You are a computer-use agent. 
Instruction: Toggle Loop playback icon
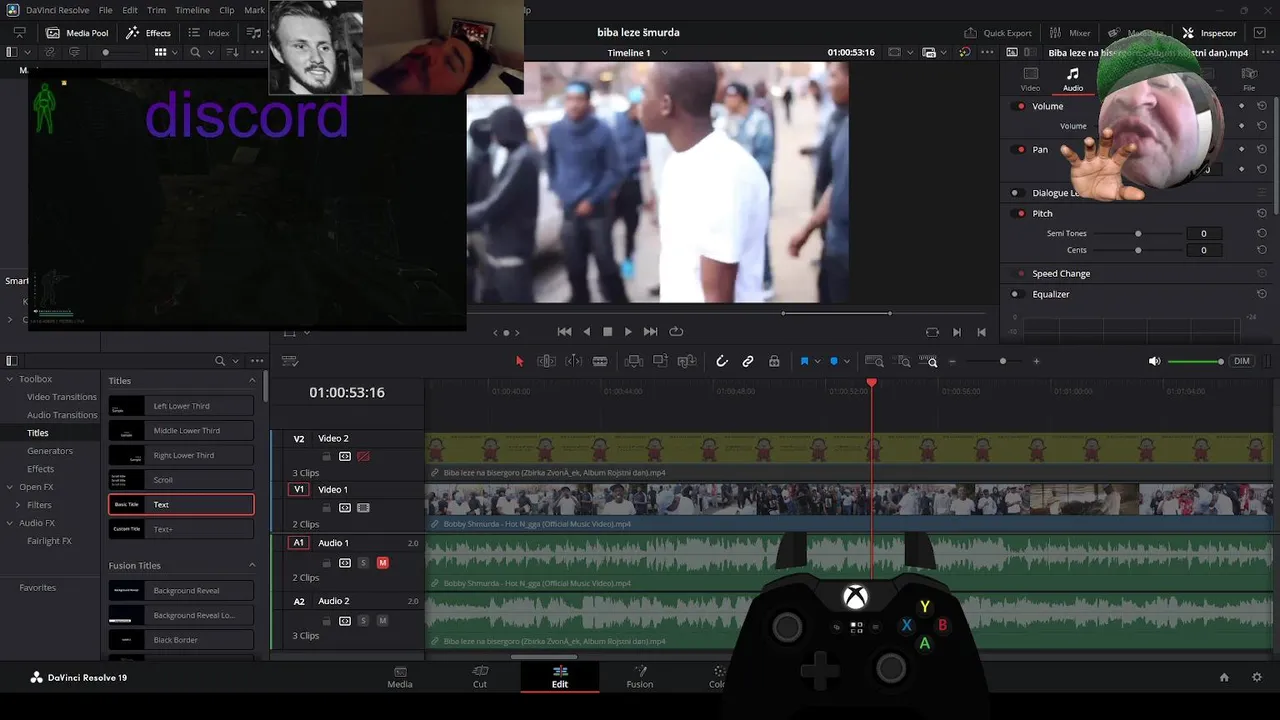676,332
